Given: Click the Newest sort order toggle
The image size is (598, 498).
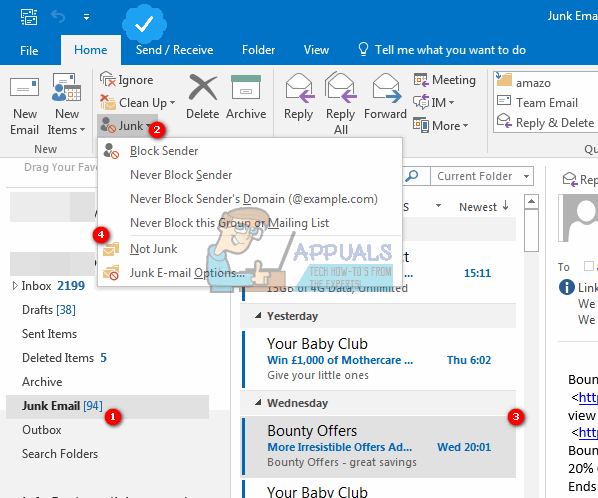Looking at the screenshot, I should (x=484, y=207).
